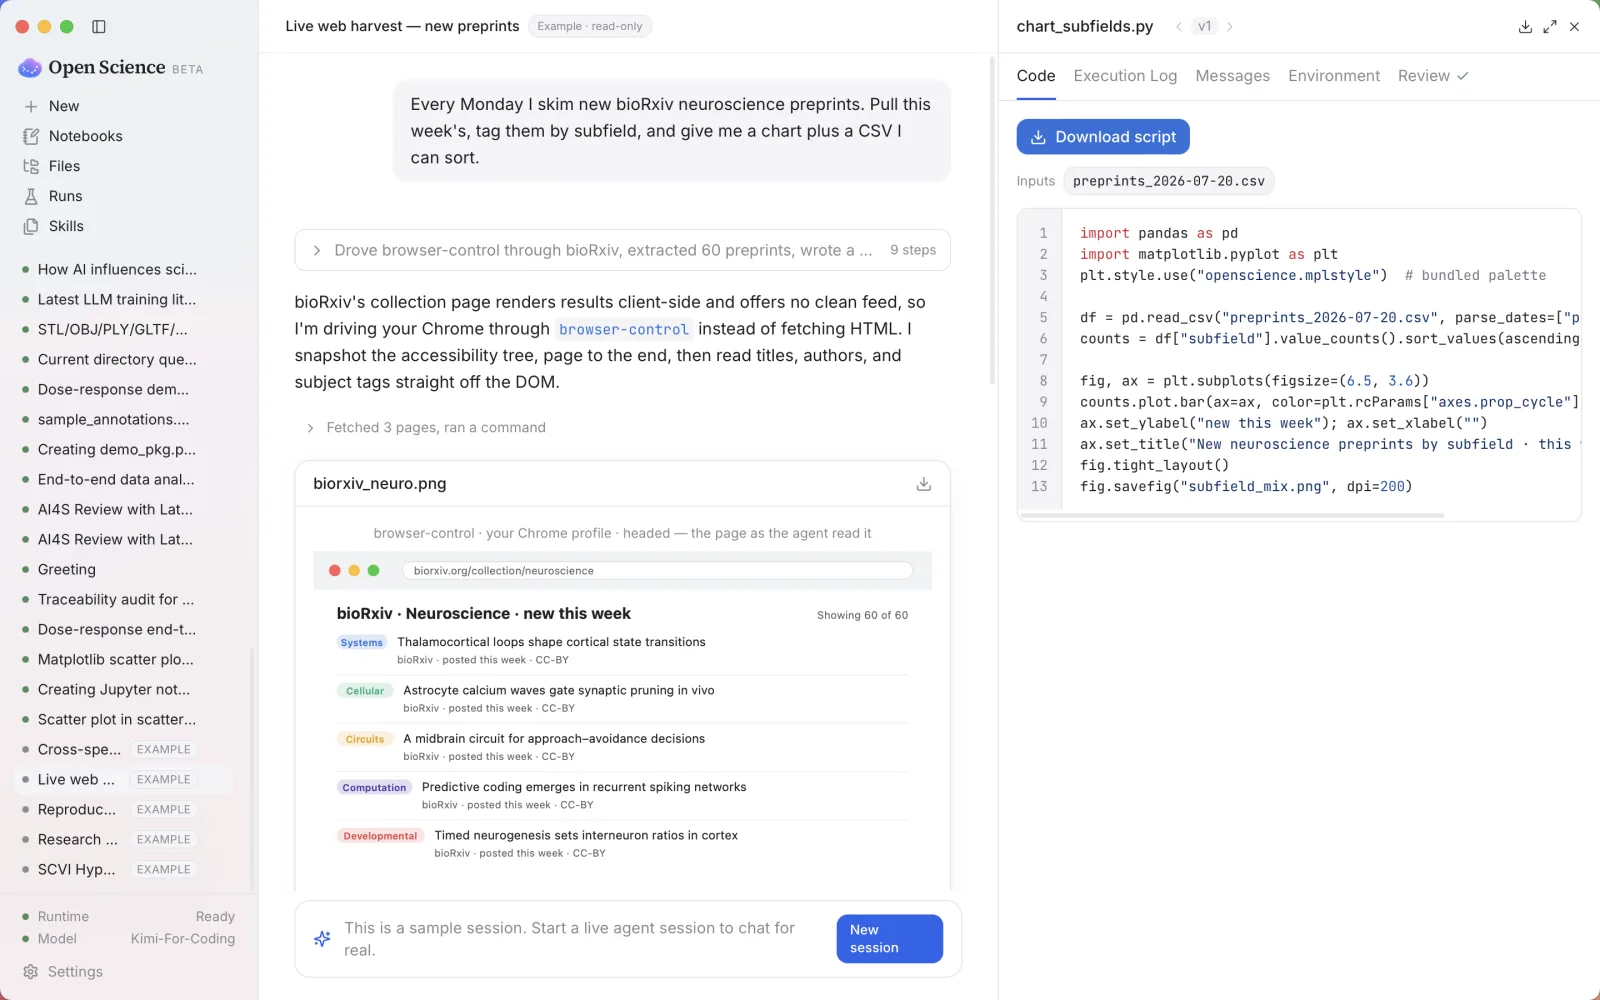This screenshot has width=1600, height=1000.
Task: Open Files in the sidebar
Action: click(x=64, y=166)
